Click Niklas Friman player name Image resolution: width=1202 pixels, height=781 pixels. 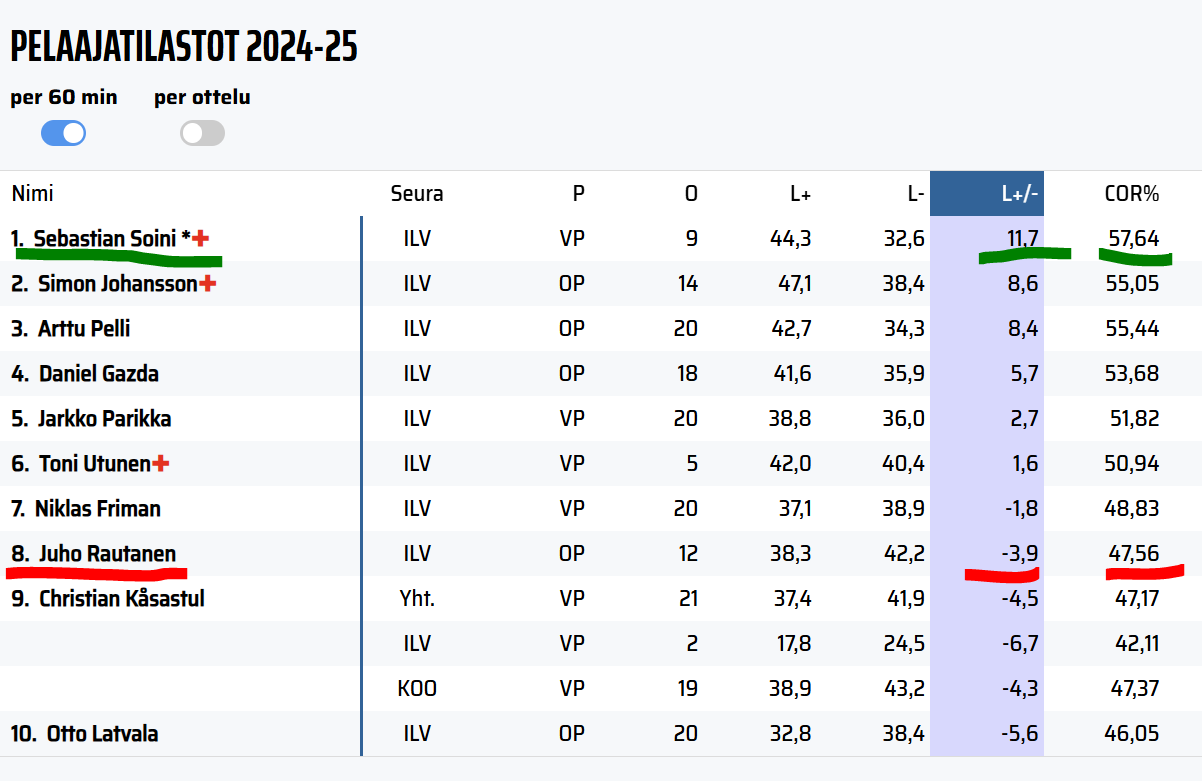point(97,509)
